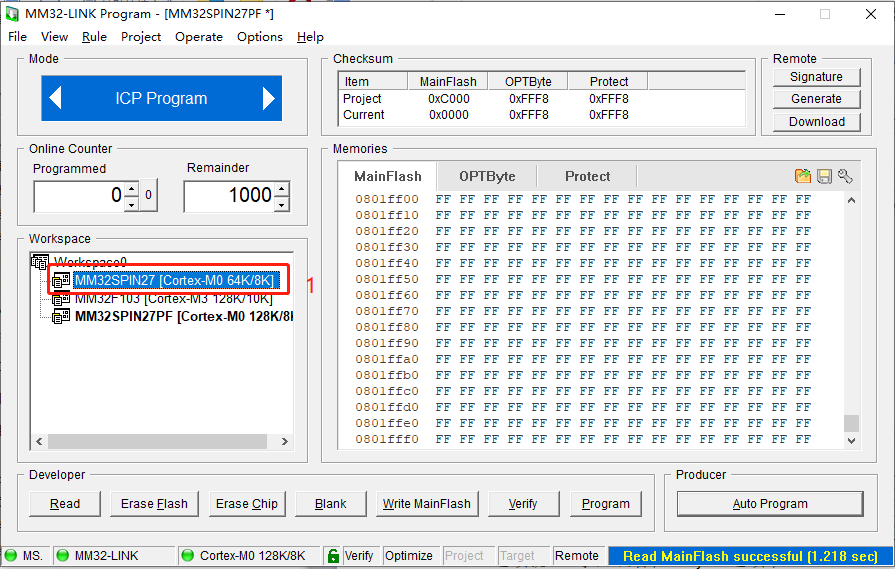Click the Write MainFlash button

[426, 504]
